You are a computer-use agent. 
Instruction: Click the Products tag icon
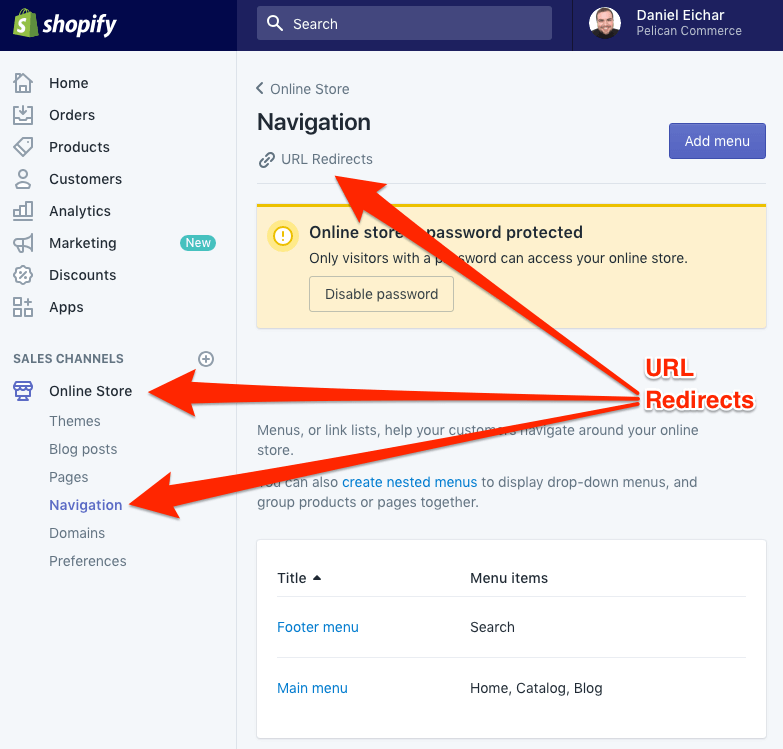click(23, 147)
